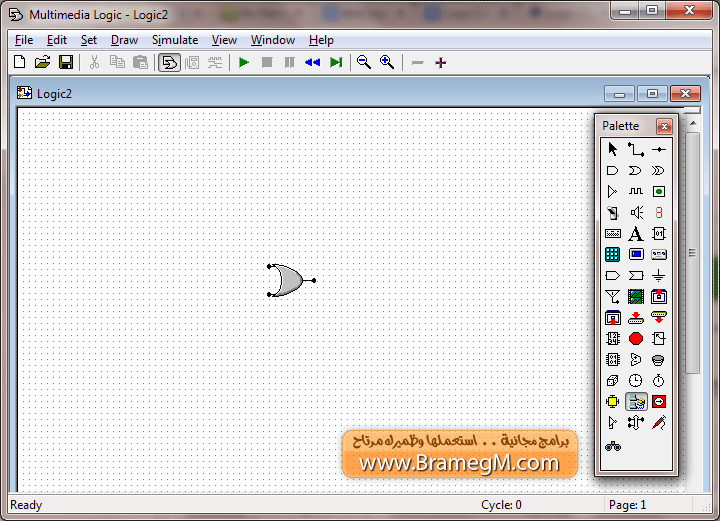The width and height of the screenshot is (720, 521).
Task: Select the wire drawing tool
Action: coord(636,150)
